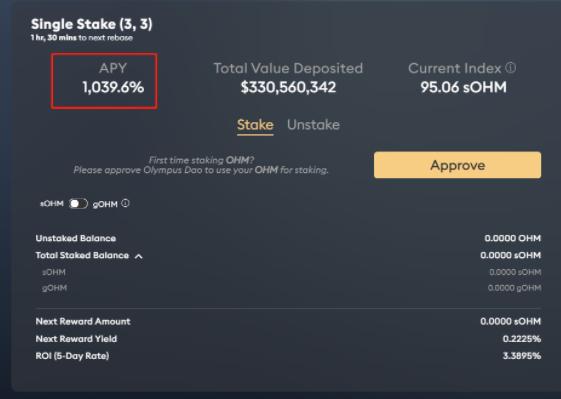Click the Approve button

[458, 165]
